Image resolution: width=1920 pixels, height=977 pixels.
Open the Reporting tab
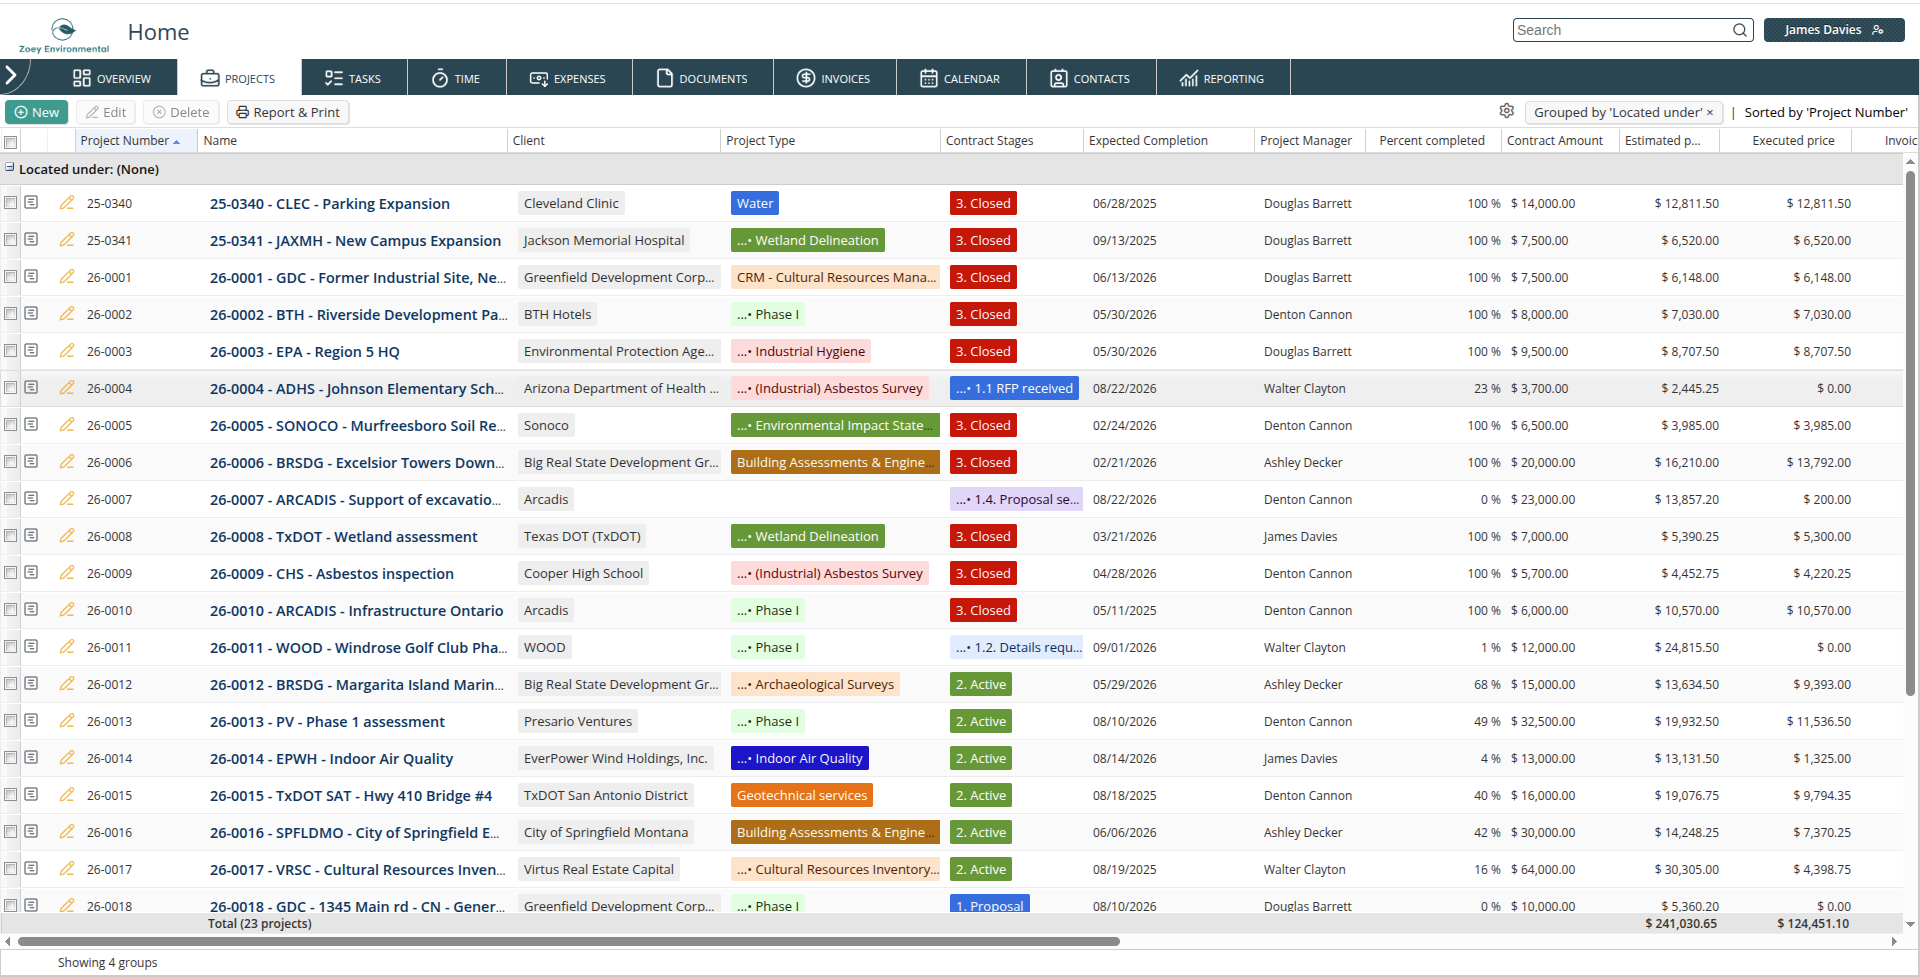pyautogui.click(x=1222, y=78)
